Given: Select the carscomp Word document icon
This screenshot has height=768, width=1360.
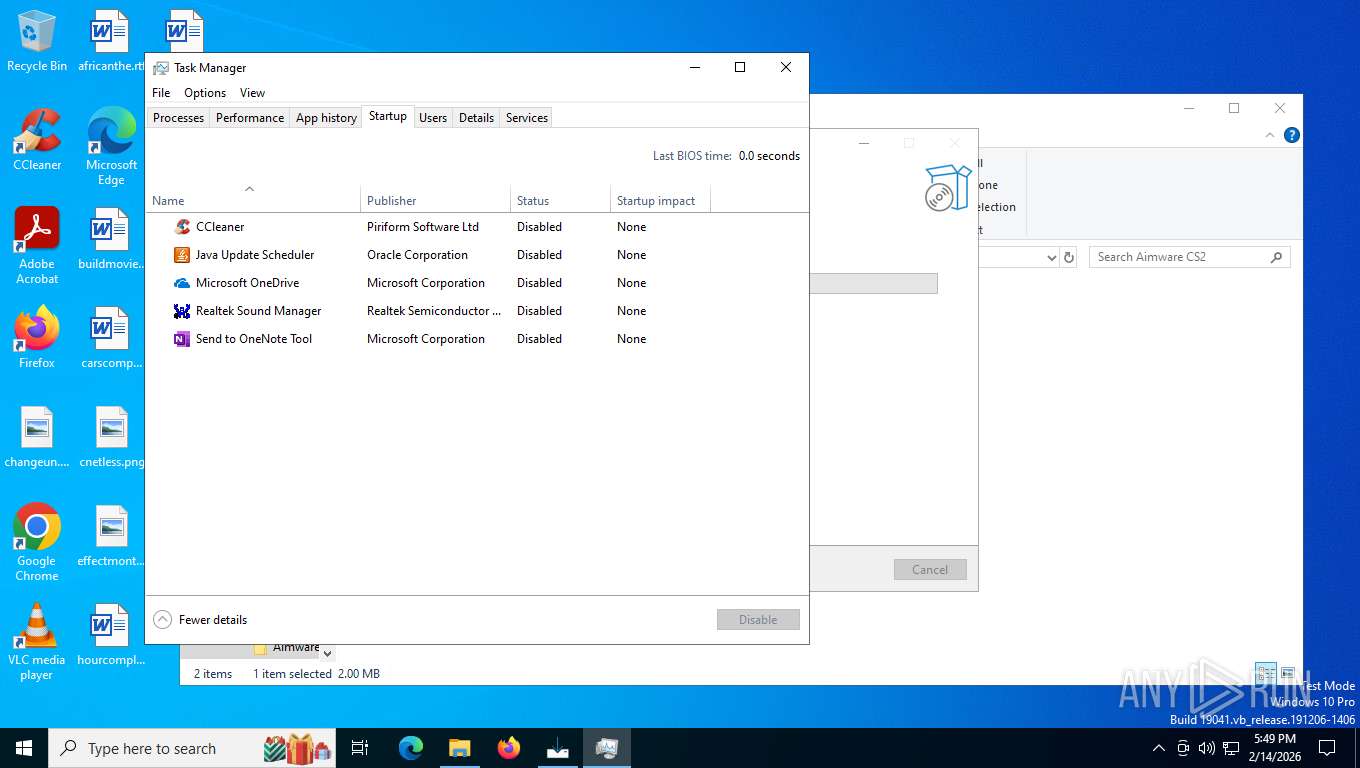Looking at the screenshot, I should [111, 337].
